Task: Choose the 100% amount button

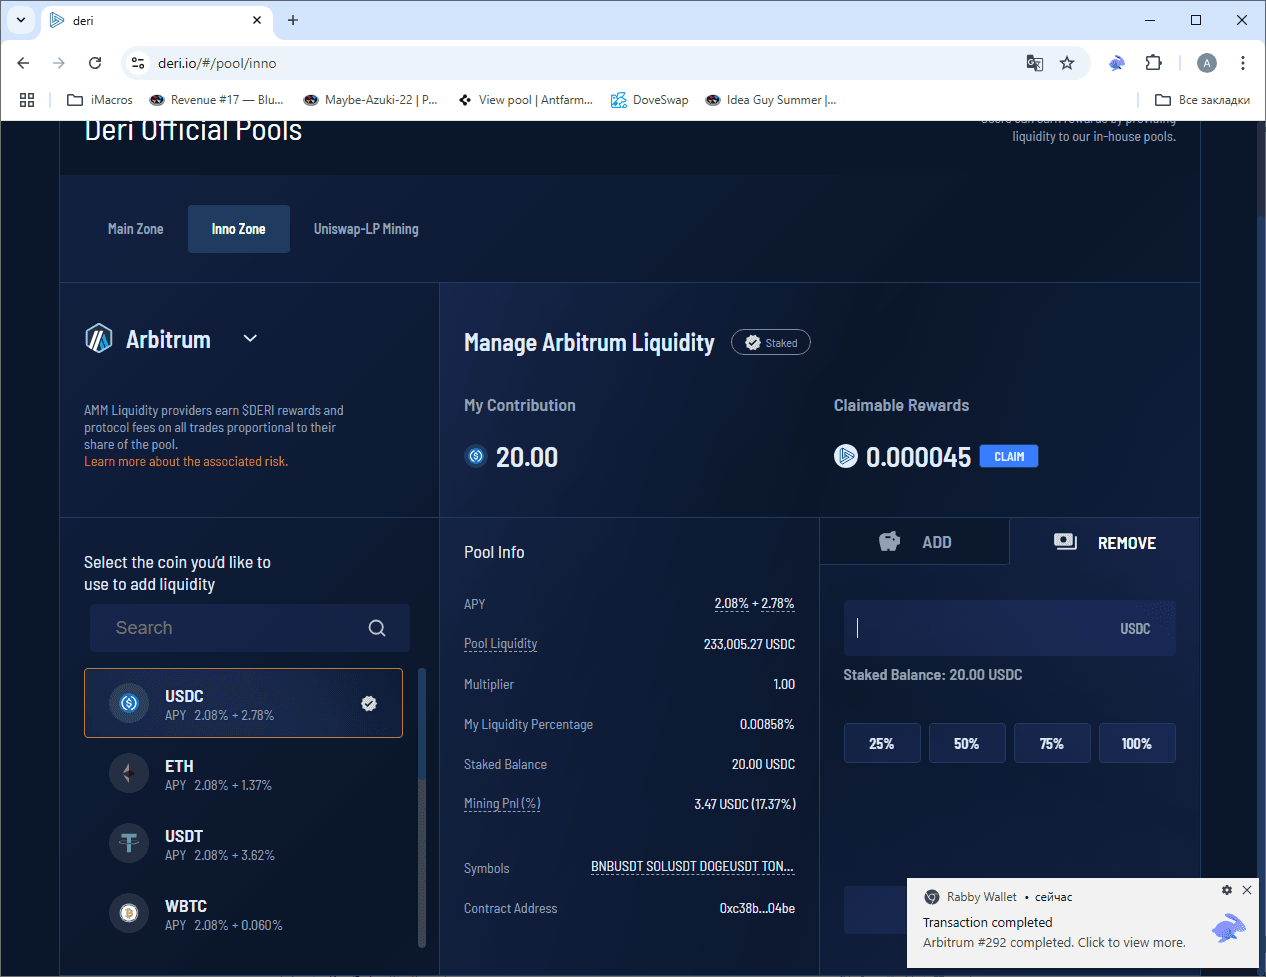Action: point(1137,743)
